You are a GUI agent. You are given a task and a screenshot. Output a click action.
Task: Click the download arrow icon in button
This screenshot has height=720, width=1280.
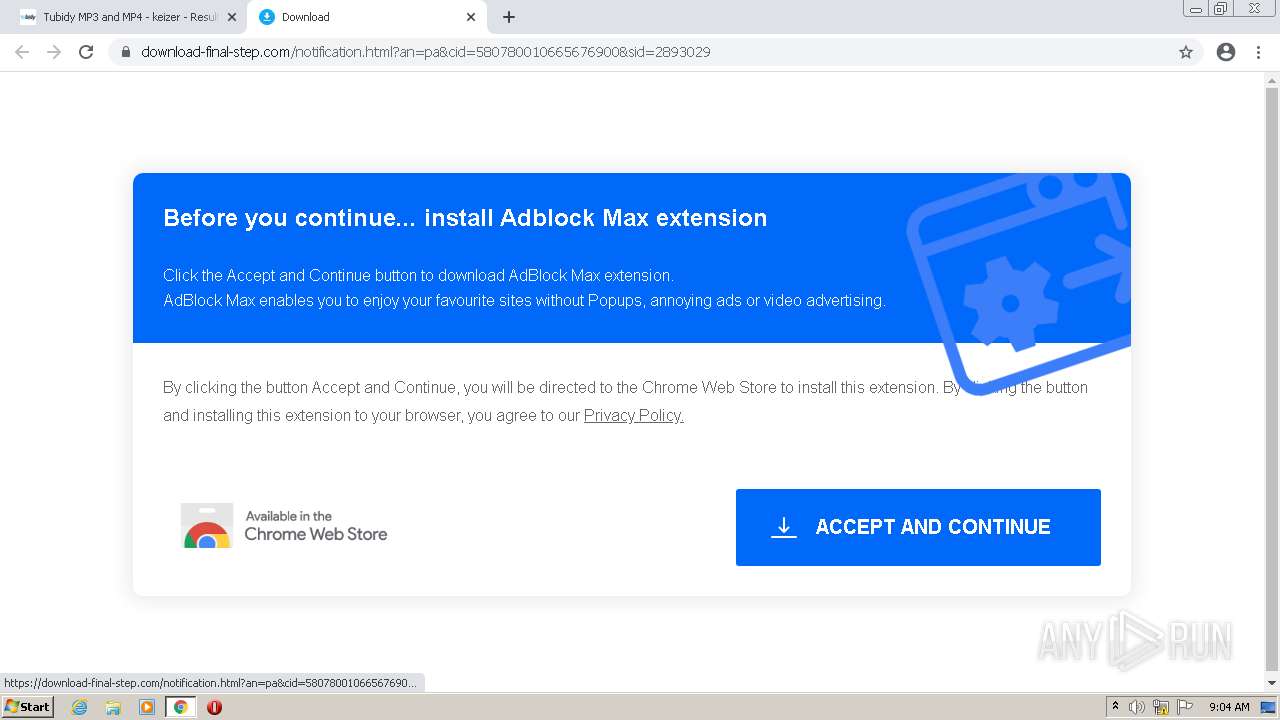(x=784, y=527)
